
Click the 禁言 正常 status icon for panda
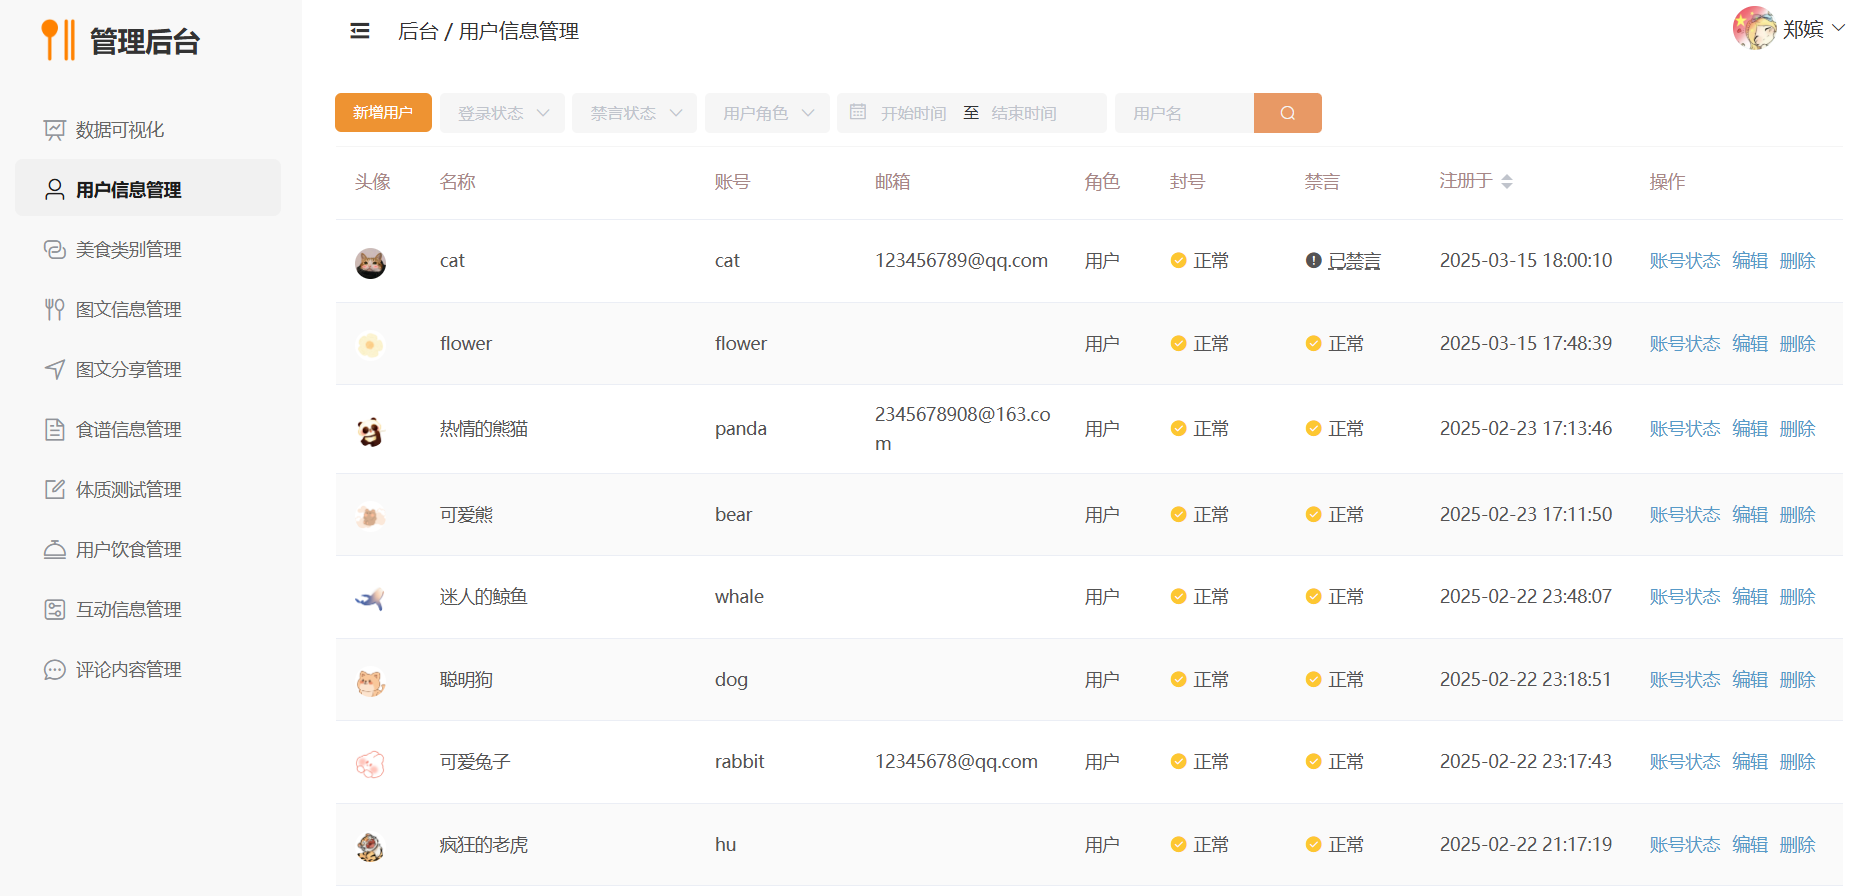click(1313, 429)
